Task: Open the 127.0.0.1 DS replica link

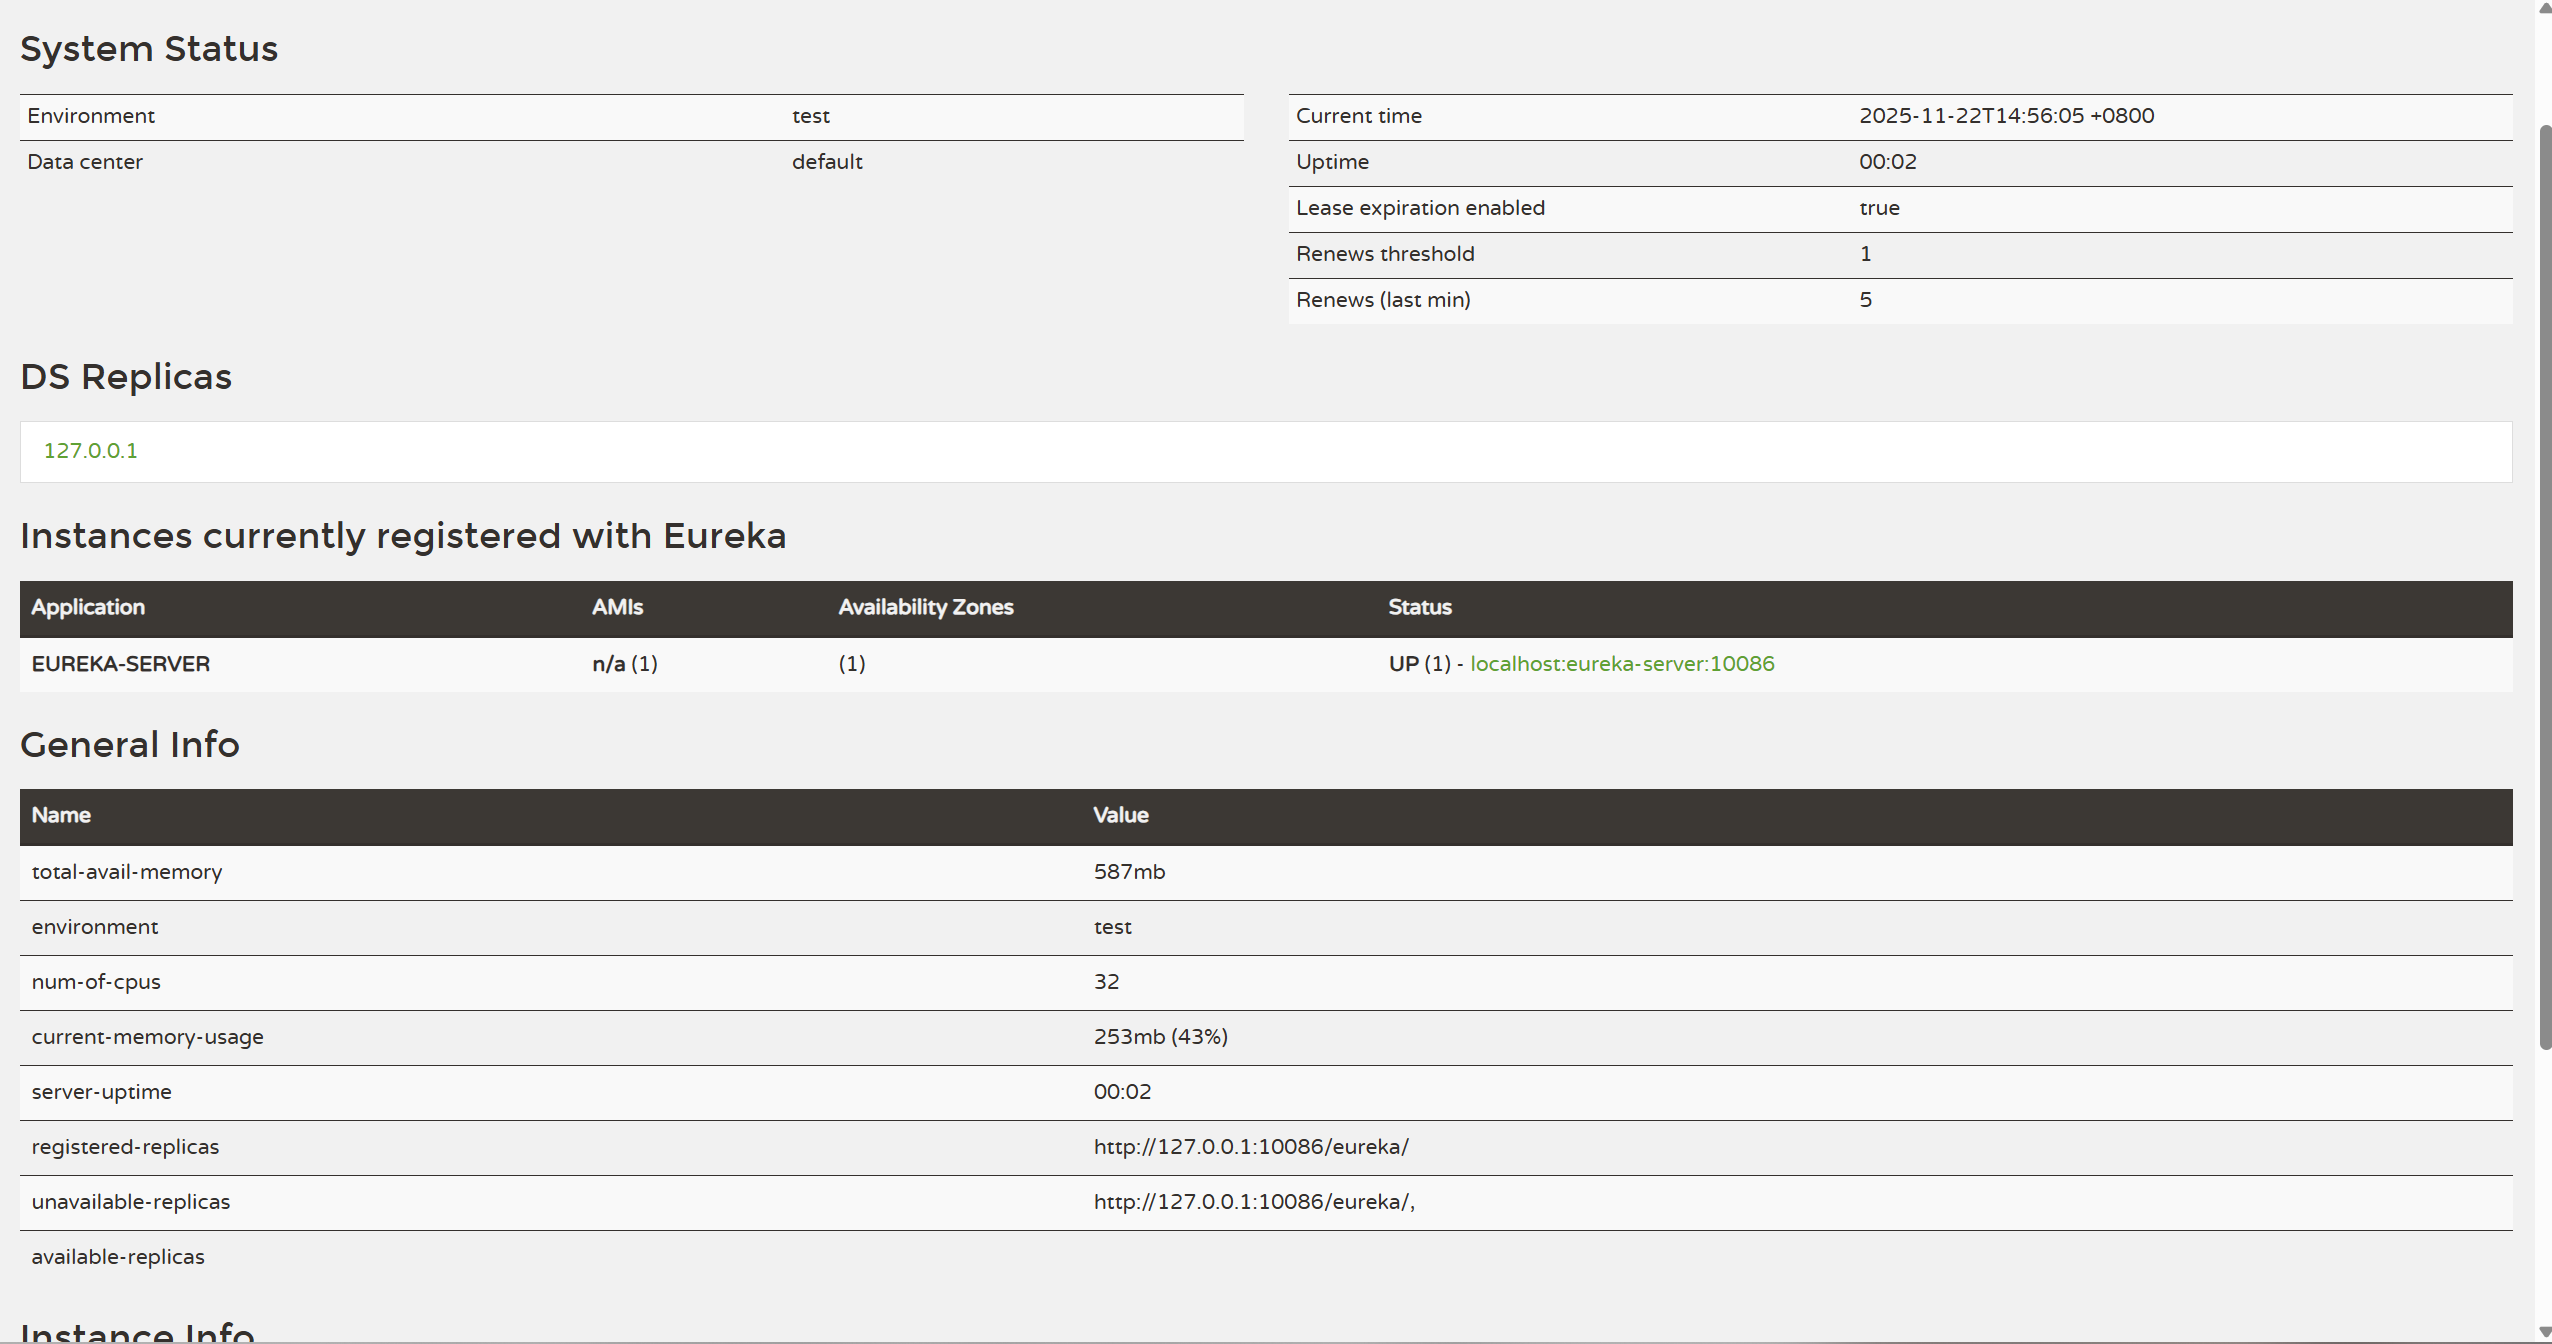Action: (x=90, y=451)
